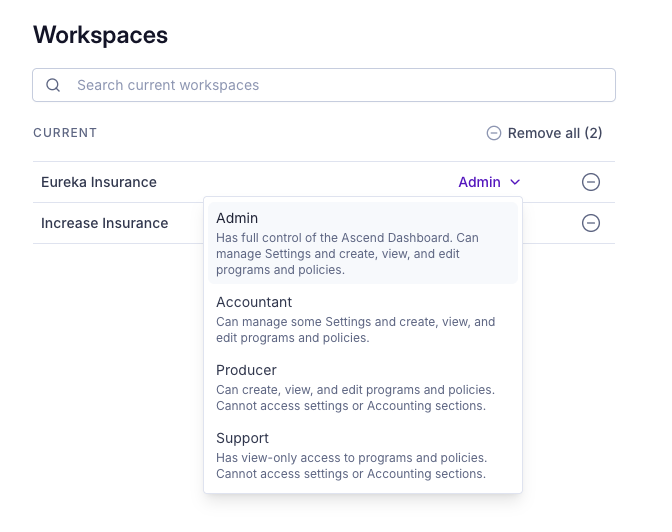Select the Accountant role option
This screenshot has width=672, height=532.
click(x=363, y=319)
